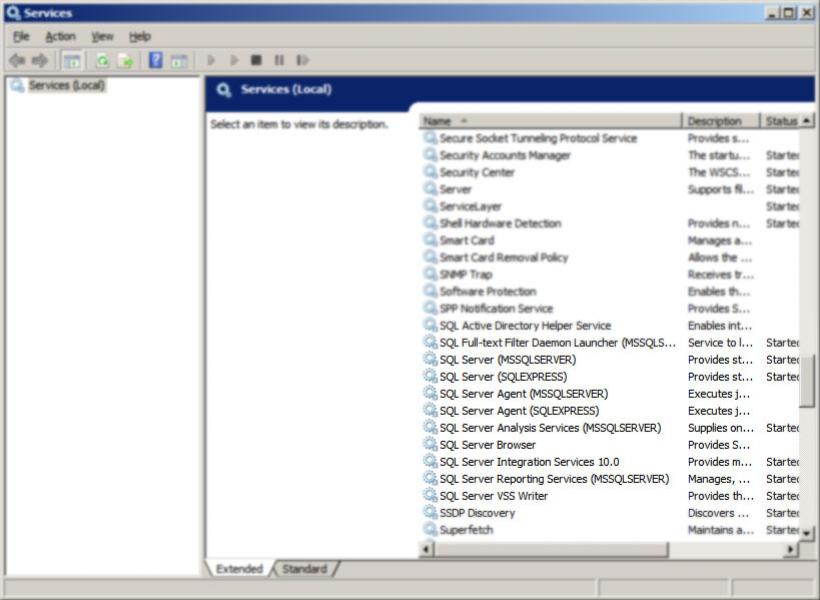Select SQL Server Agent (MSSQLSERVER)
Screen dimensions: 820x600
click(x=523, y=393)
